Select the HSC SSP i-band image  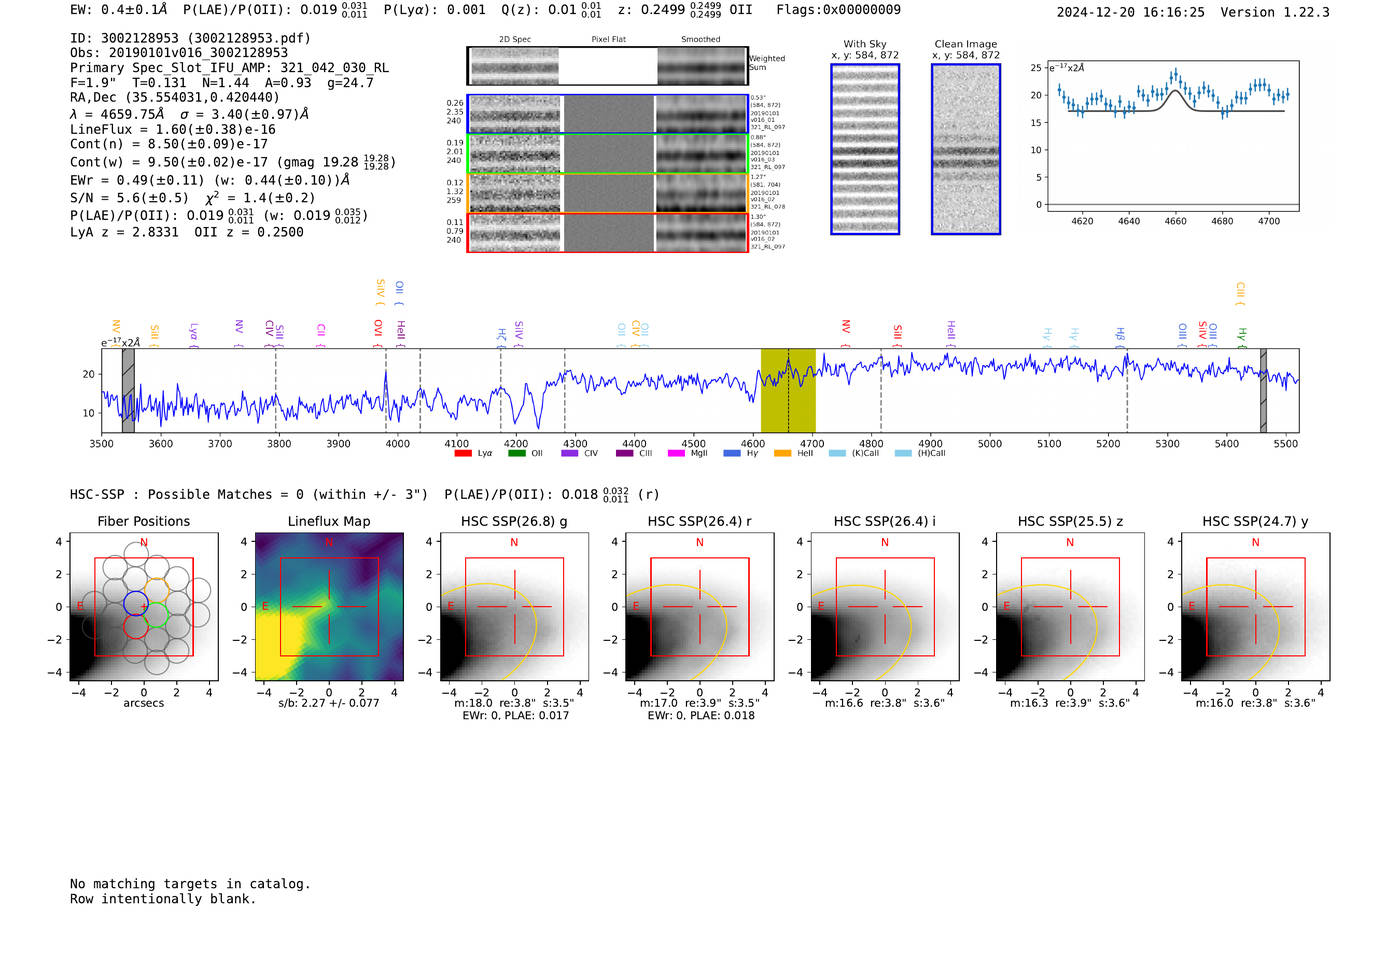click(x=884, y=607)
